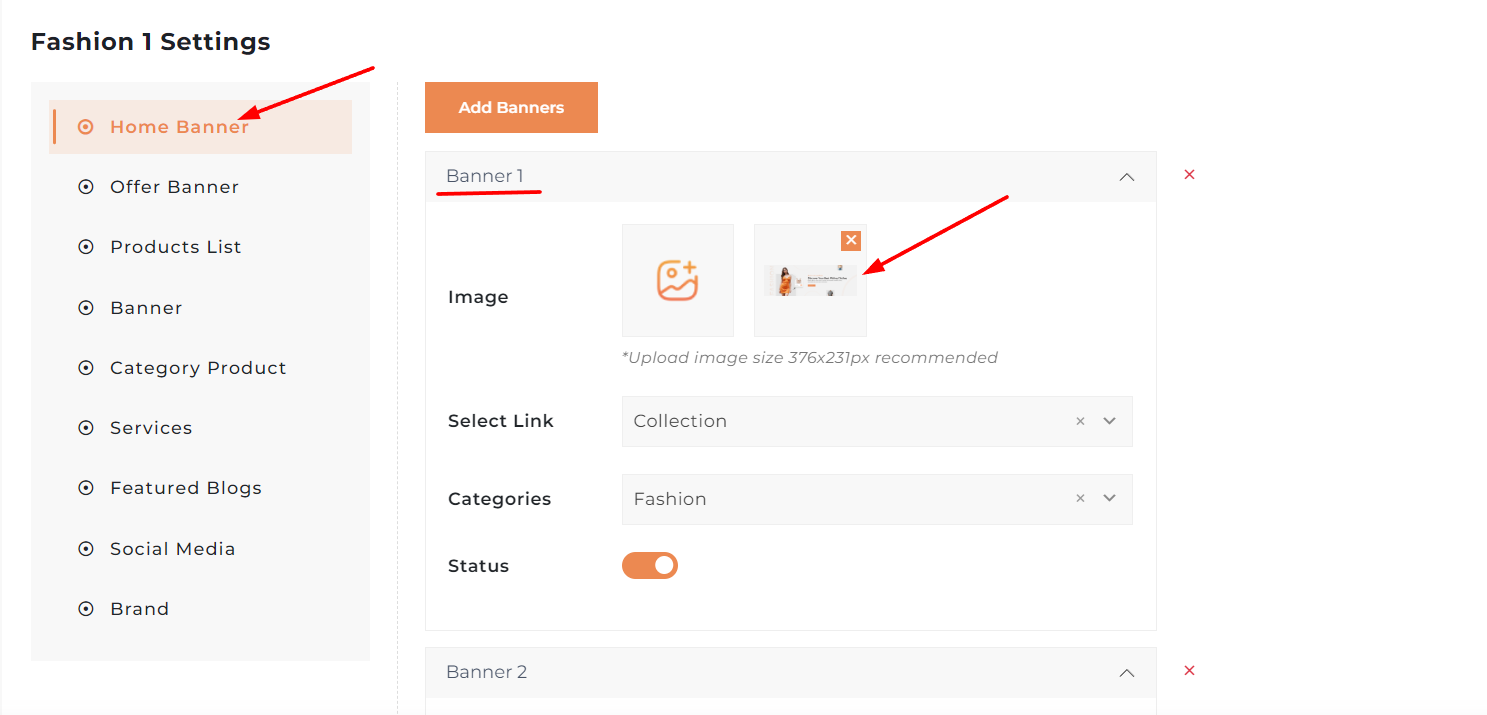Image resolution: width=1487 pixels, height=715 pixels.
Task: Go to Products List settings
Action: click(175, 247)
